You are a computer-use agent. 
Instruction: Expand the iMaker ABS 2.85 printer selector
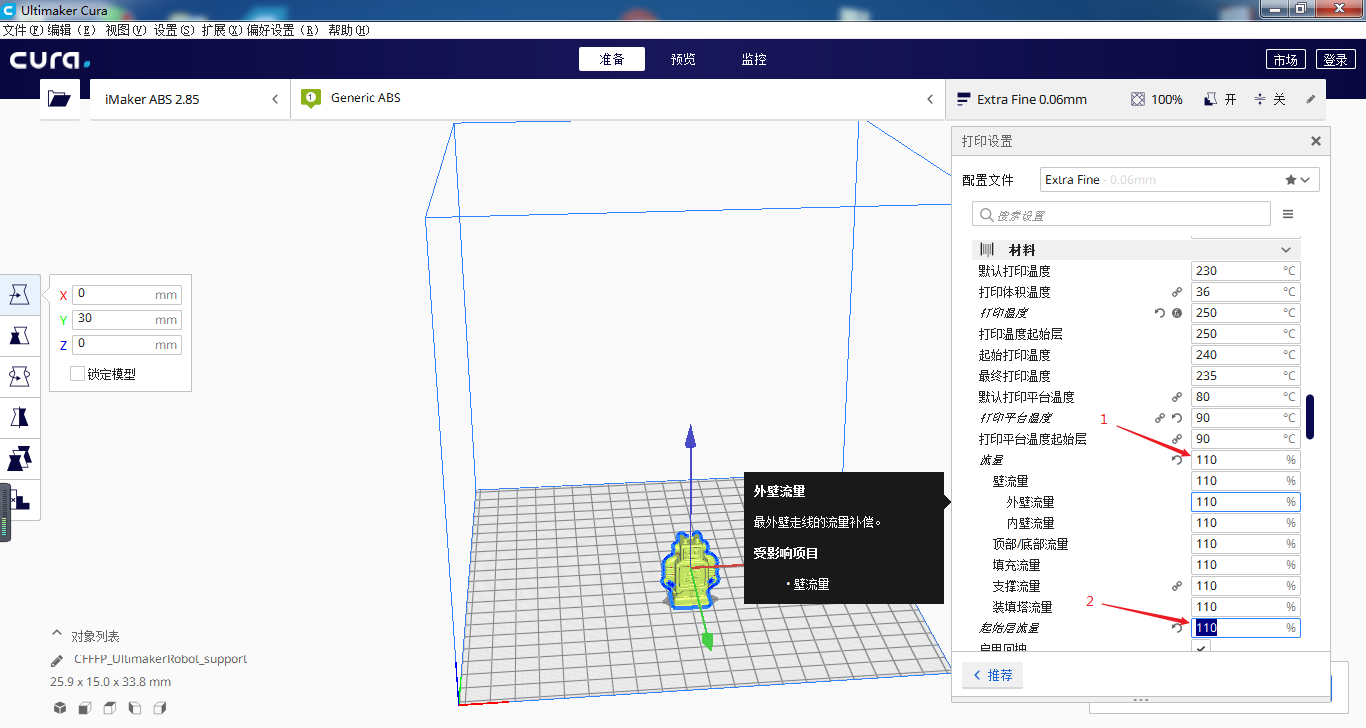click(190, 99)
